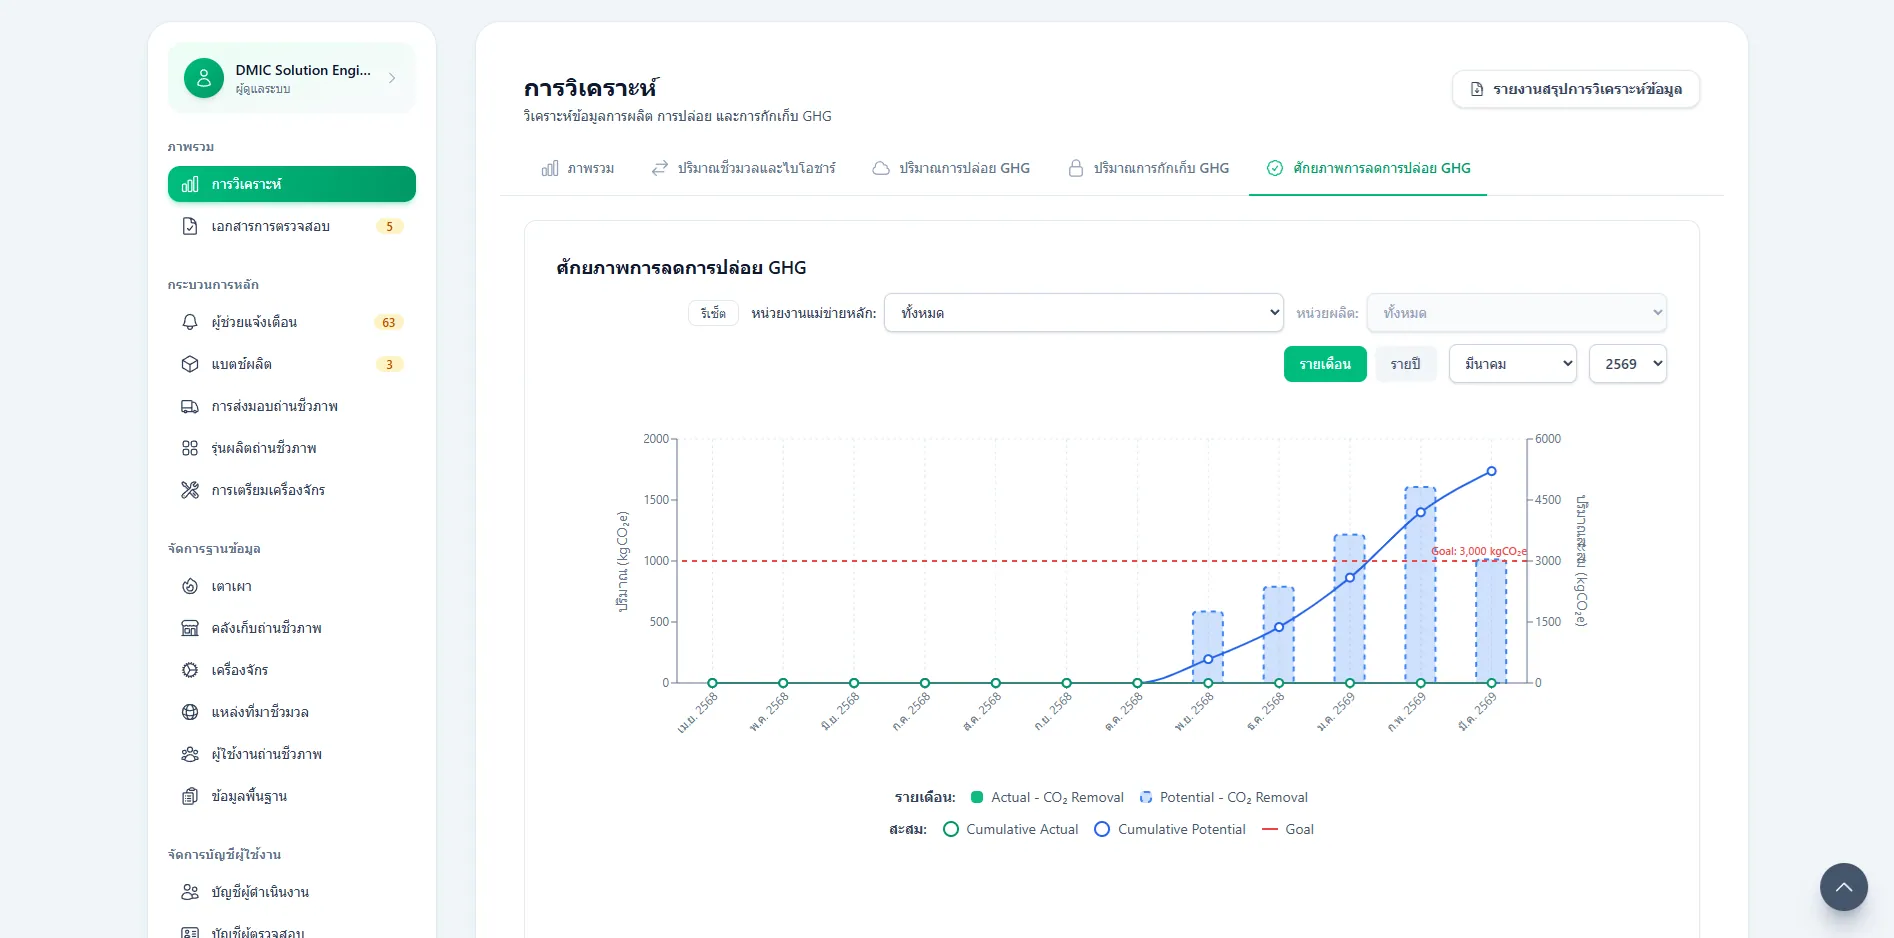The image size is (1894, 938).
Task: Toggle Cumulative Potential legend series
Action: [1170, 829]
